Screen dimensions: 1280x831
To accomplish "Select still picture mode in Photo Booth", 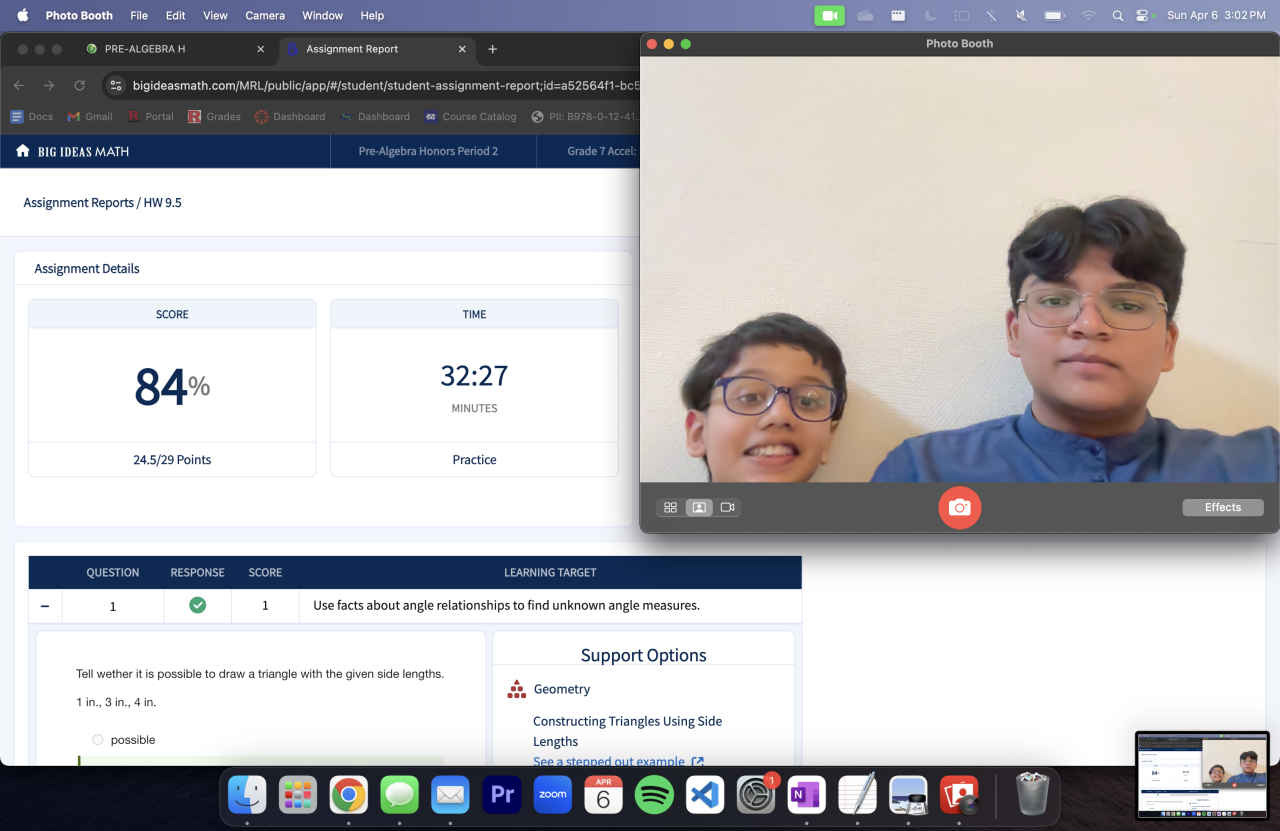I will pos(699,508).
